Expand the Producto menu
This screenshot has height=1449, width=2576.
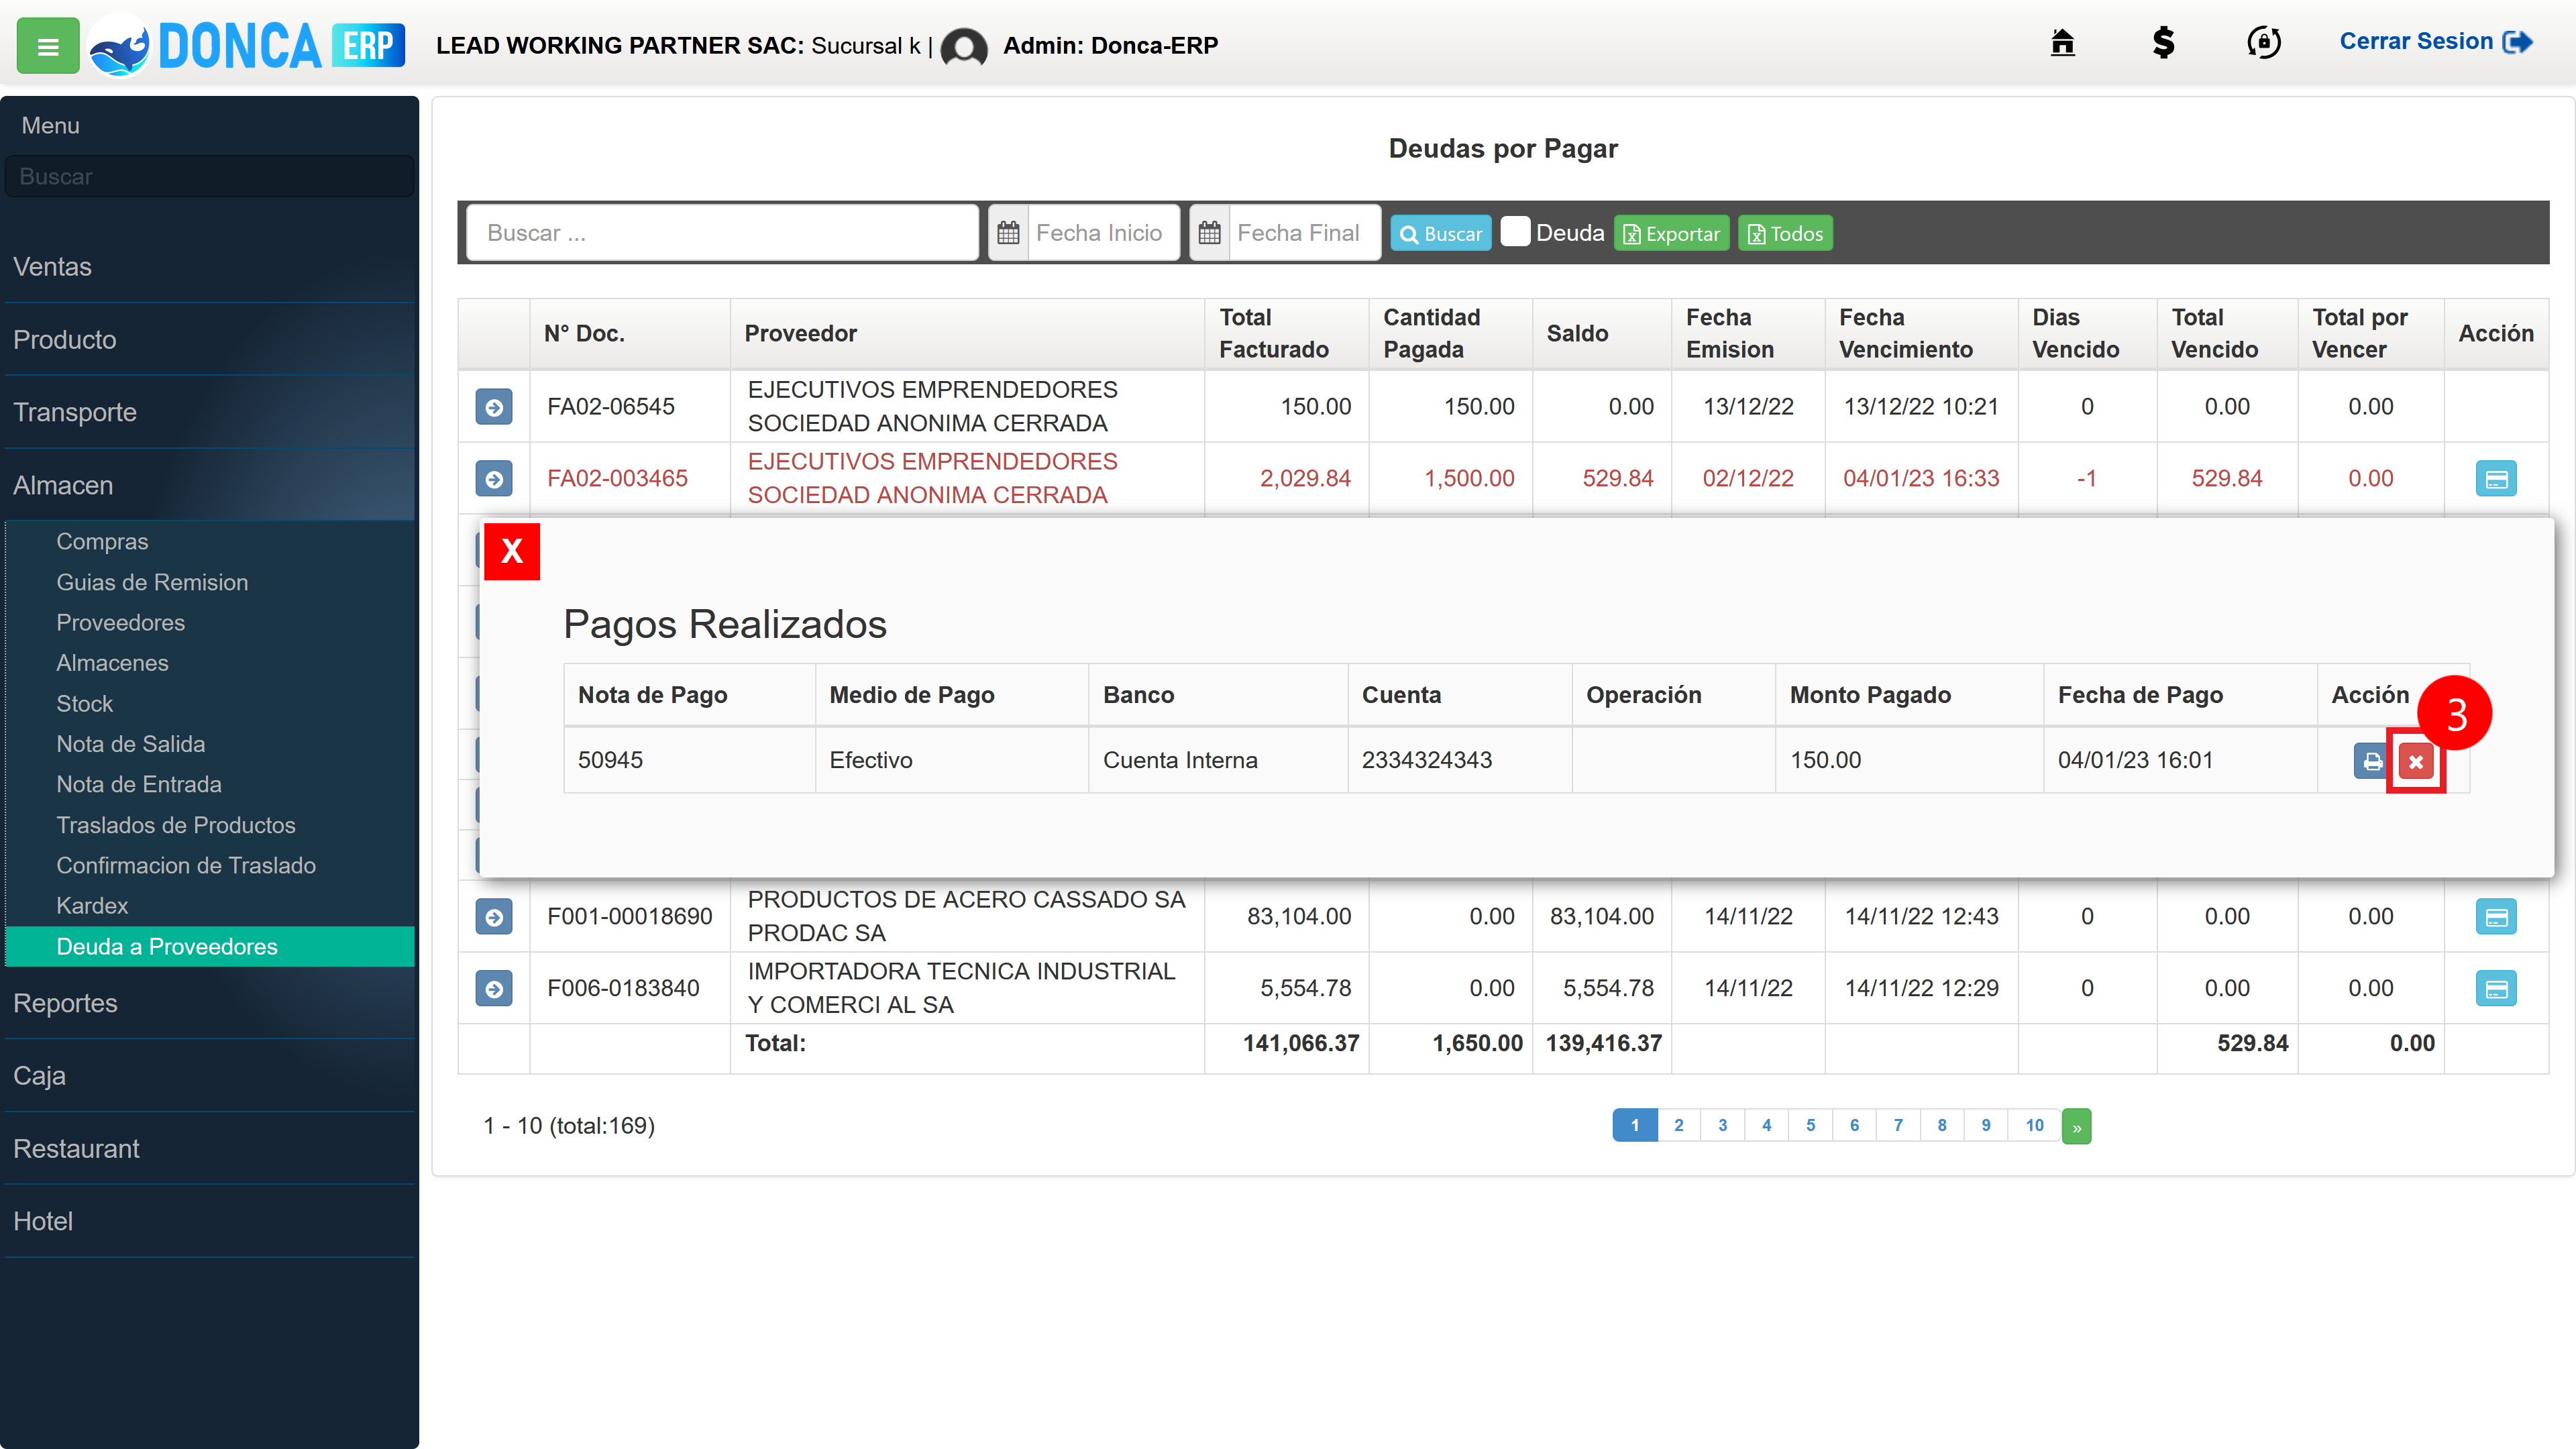tap(209, 340)
